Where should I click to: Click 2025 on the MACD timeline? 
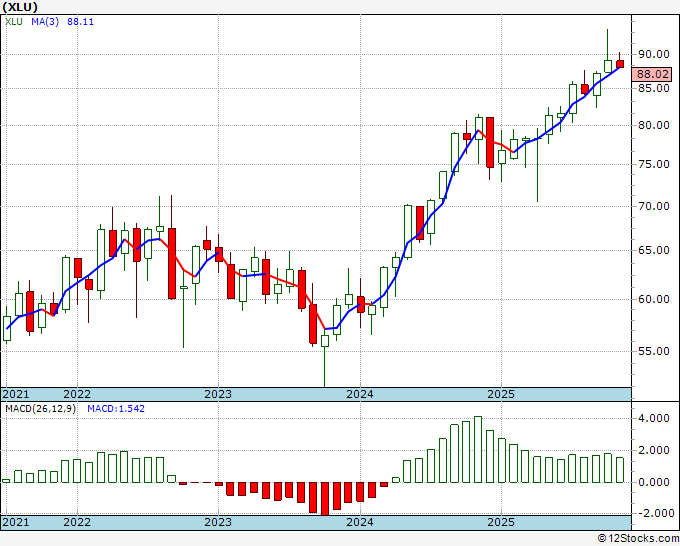point(501,522)
